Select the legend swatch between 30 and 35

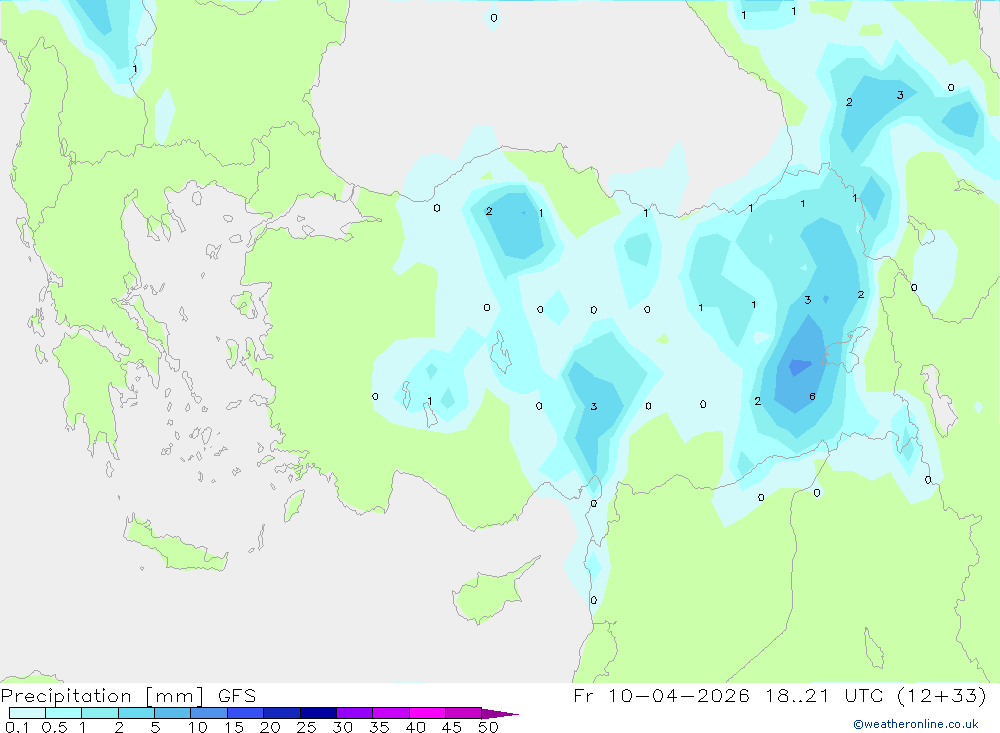pyautogui.click(x=355, y=713)
